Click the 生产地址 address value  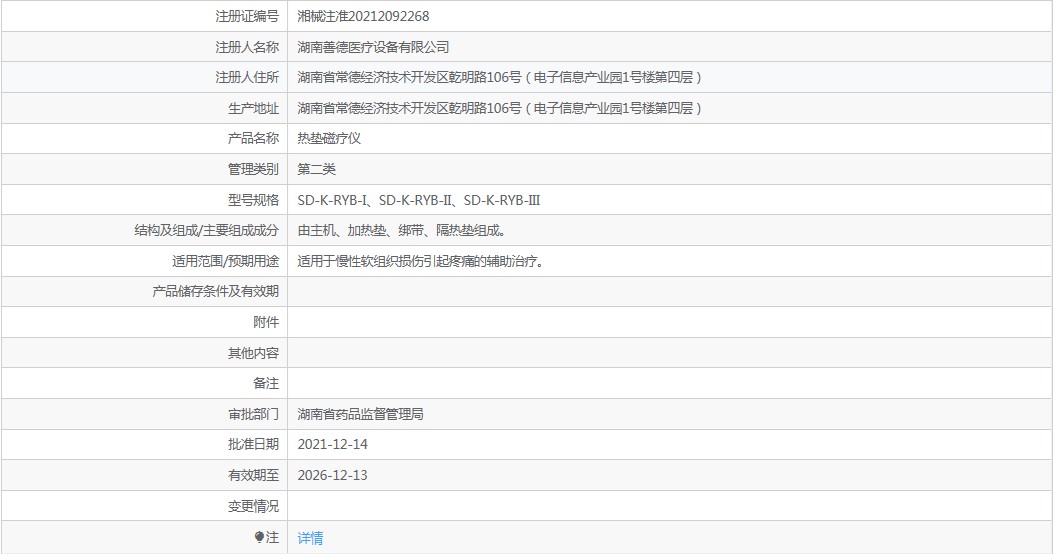click(500, 108)
